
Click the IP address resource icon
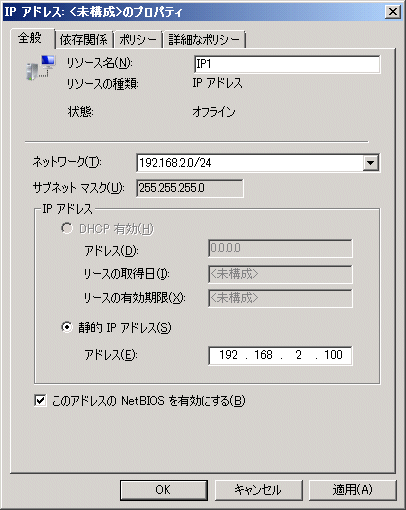click(x=41, y=68)
